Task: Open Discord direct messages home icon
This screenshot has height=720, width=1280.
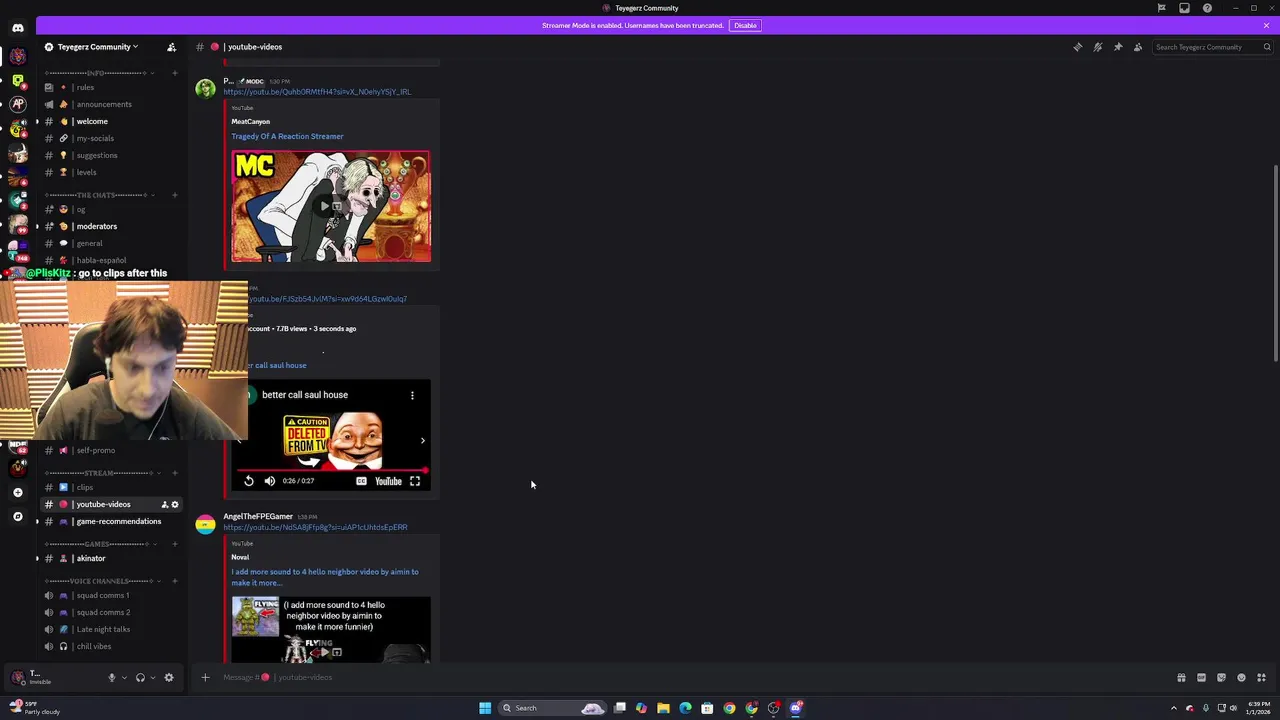Action: (17, 28)
